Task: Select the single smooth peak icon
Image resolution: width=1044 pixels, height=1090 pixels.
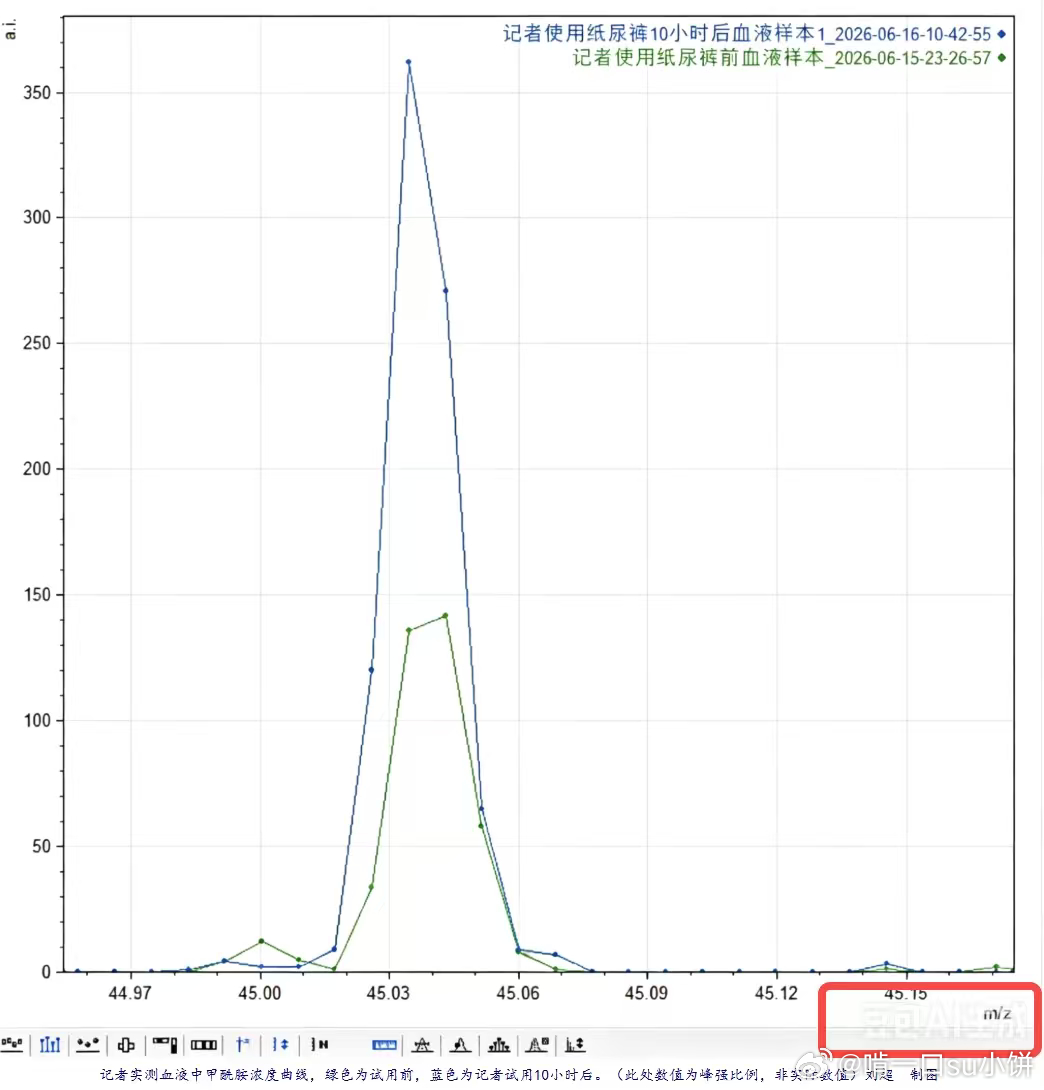Action: click(x=460, y=1044)
